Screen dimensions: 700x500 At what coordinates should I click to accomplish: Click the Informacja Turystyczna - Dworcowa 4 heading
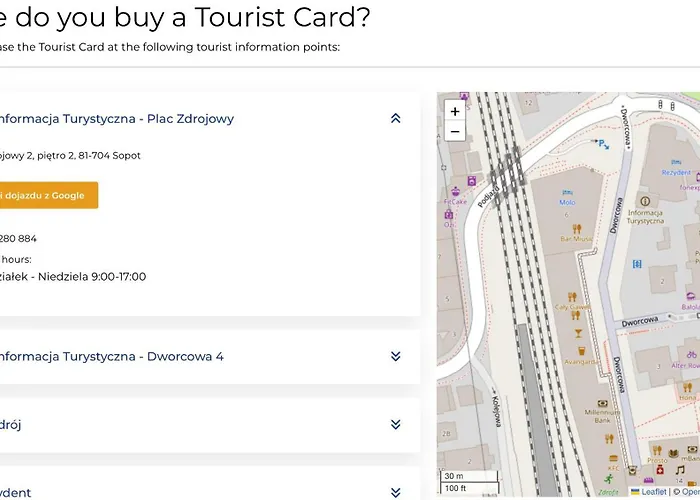click(x=110, y=356)
